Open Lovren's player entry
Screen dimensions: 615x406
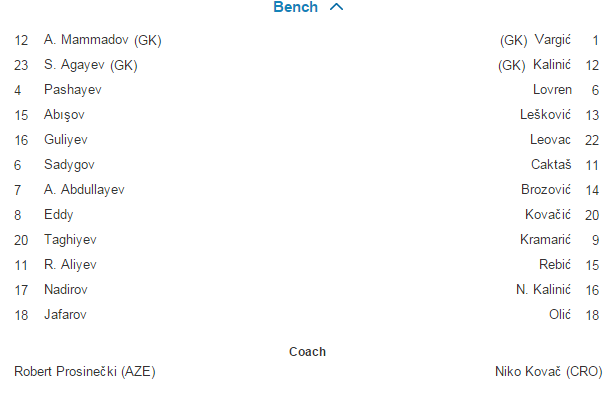552,90
